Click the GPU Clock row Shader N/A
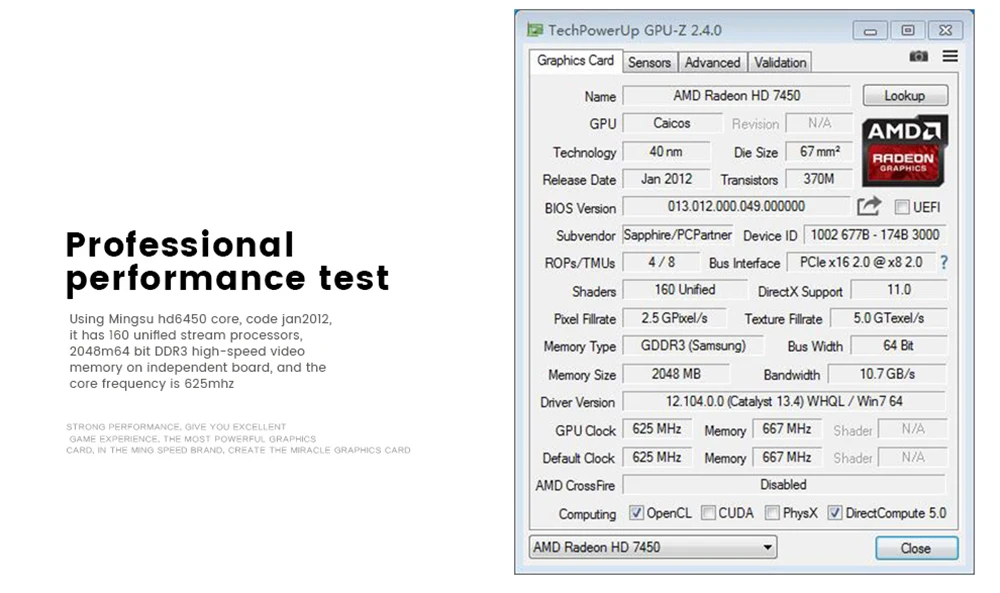 913,429
